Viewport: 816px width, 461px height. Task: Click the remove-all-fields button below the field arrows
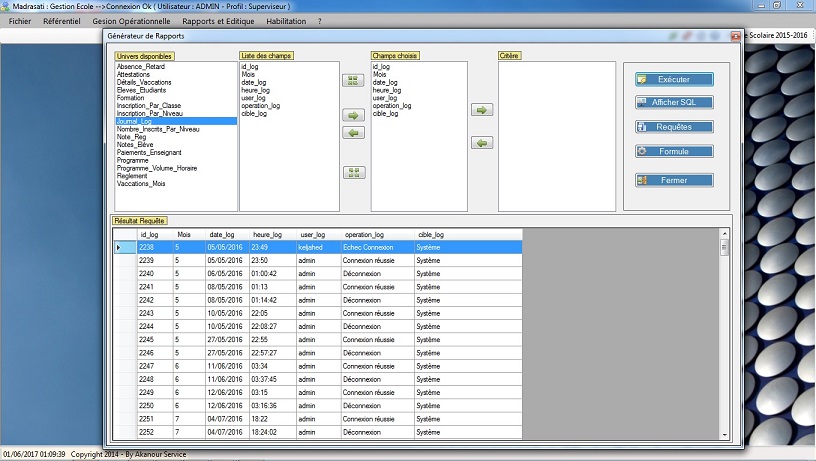tap(354, 172)
